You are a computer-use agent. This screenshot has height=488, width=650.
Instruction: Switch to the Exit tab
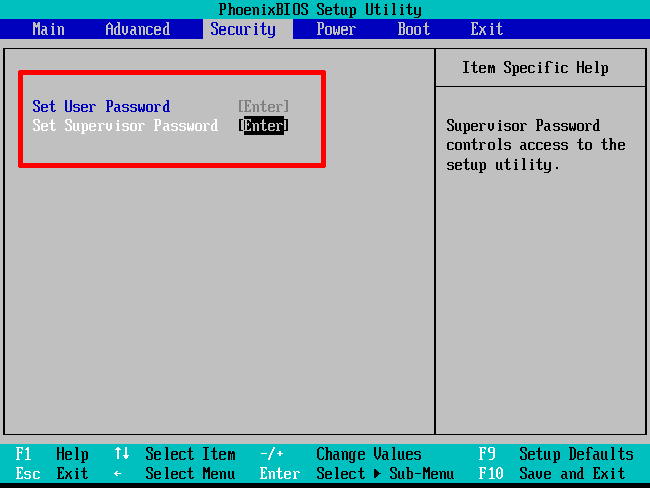coord(487,29)
